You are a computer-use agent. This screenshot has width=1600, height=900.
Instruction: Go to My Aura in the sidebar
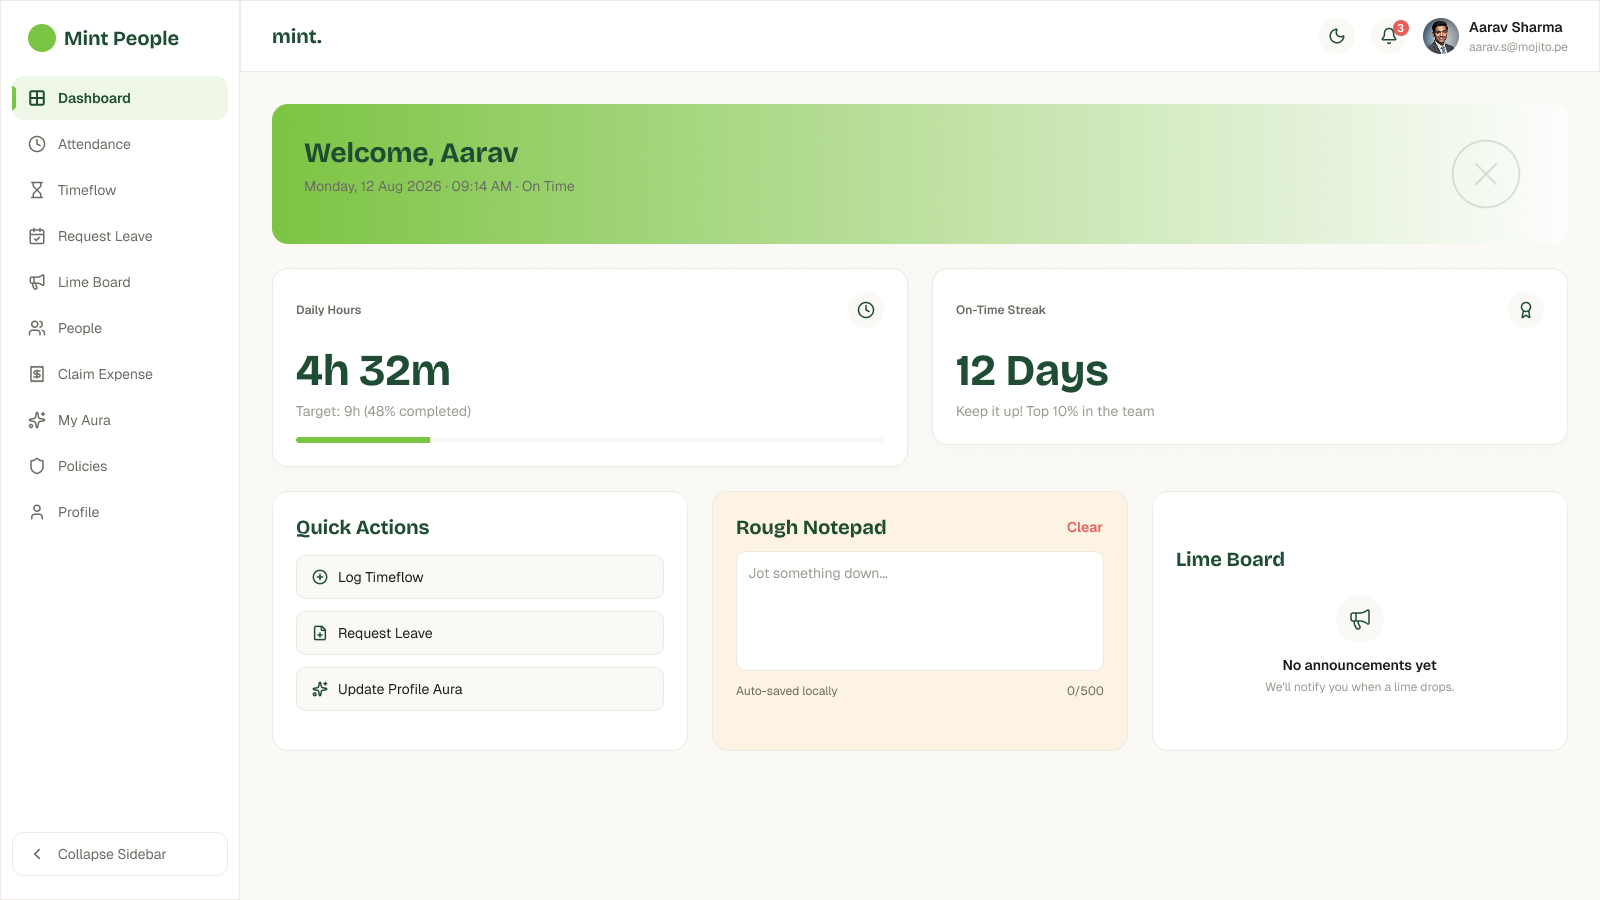120,420
